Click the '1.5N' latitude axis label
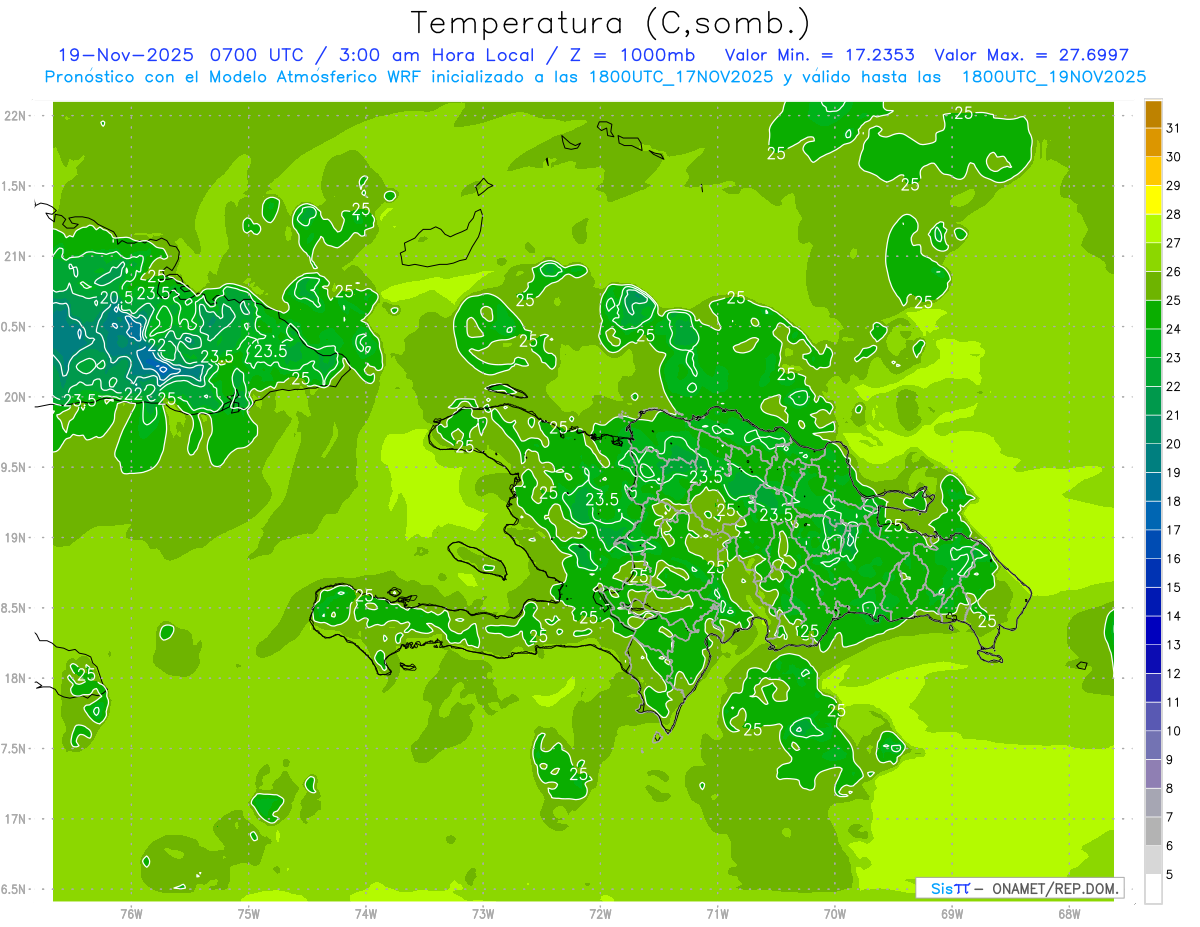Viewport: 1200px width, 927px height. (14, 187)
